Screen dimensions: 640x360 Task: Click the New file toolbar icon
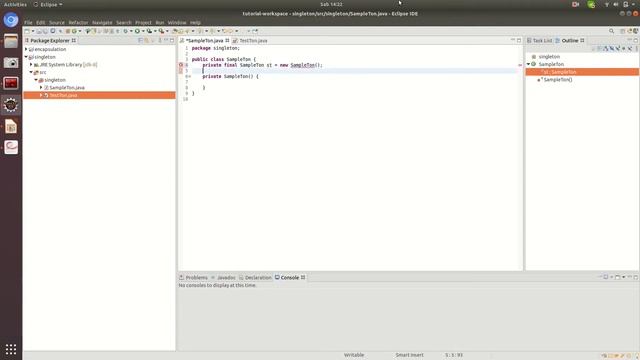[27, 31]
